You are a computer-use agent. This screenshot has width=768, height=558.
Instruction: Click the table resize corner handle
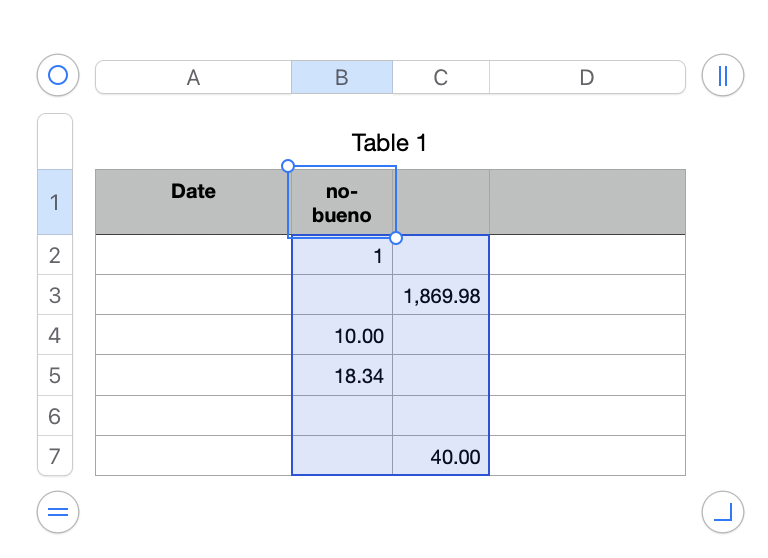coord(723,513)
